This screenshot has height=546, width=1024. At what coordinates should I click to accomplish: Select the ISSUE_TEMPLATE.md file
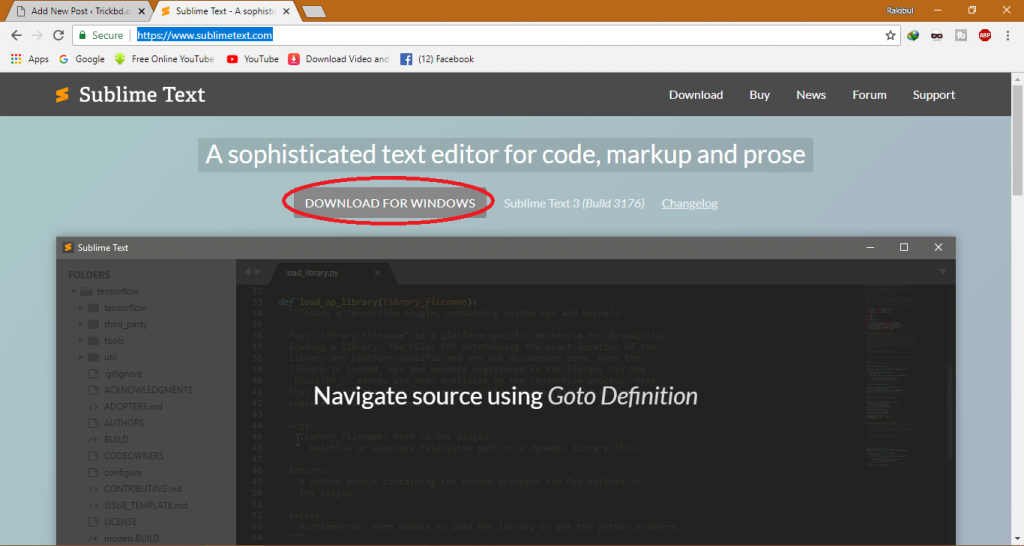(146, 505)
